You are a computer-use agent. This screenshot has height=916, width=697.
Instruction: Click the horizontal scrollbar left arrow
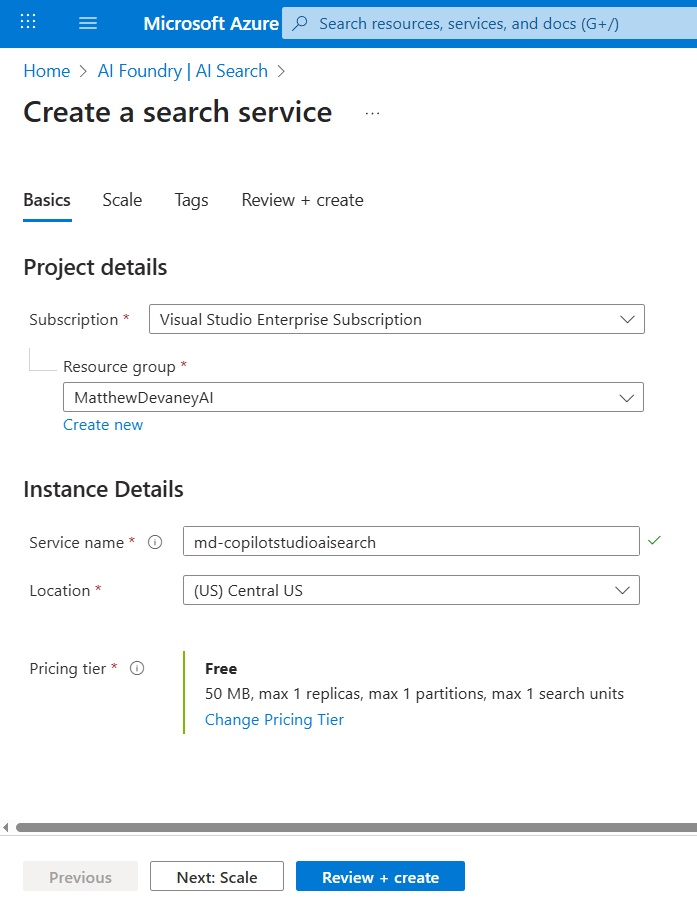point(5,827)
